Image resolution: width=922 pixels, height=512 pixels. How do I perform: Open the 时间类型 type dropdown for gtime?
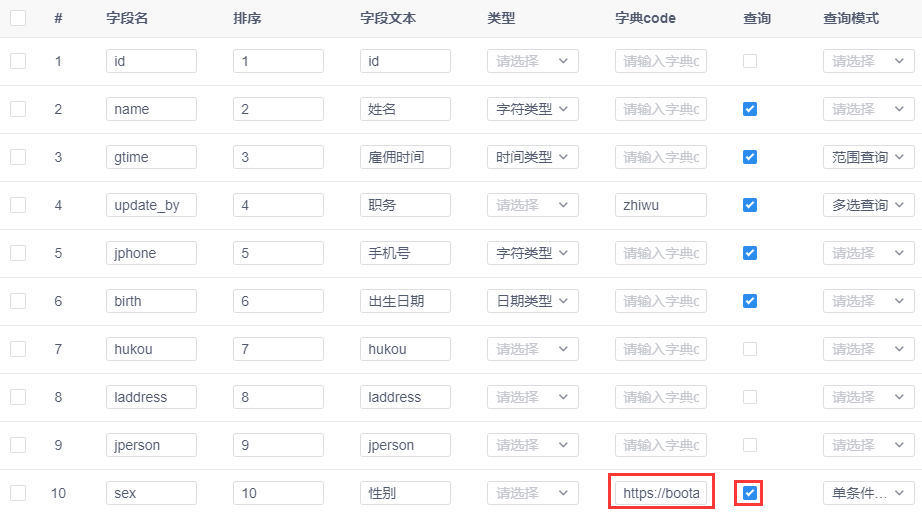(533, 157)
